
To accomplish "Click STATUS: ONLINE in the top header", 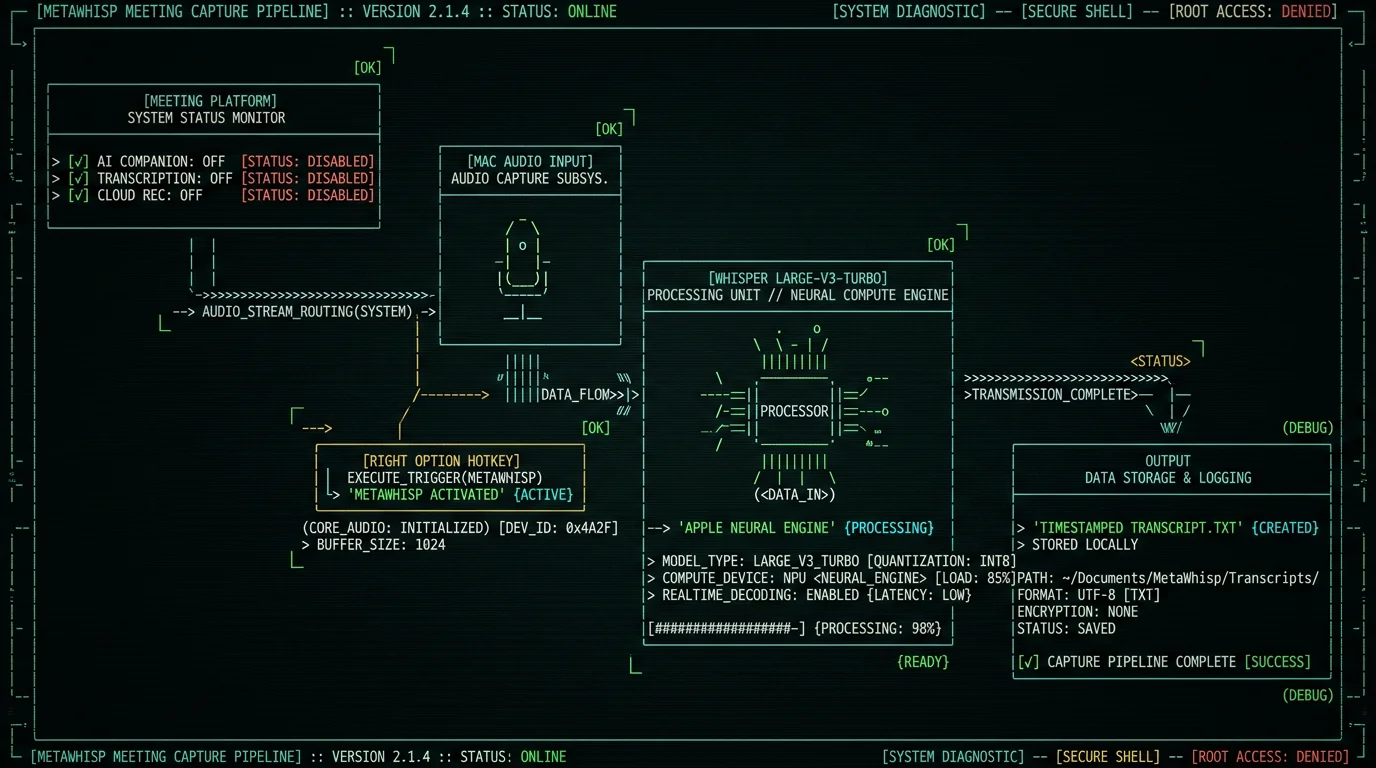I will 557,12.
